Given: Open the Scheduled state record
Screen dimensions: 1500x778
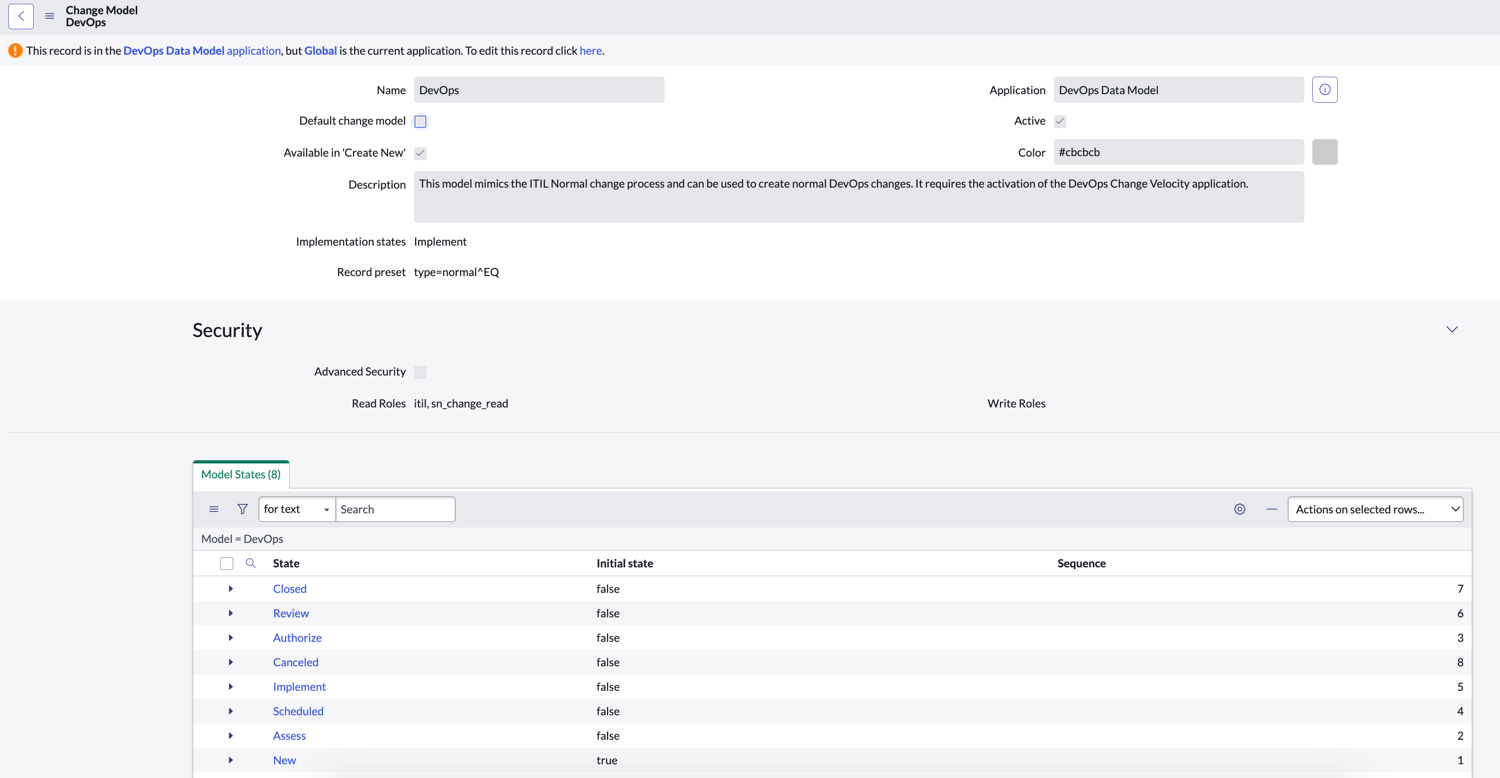Looking at the screenshot, I should (x=298, y=711).
